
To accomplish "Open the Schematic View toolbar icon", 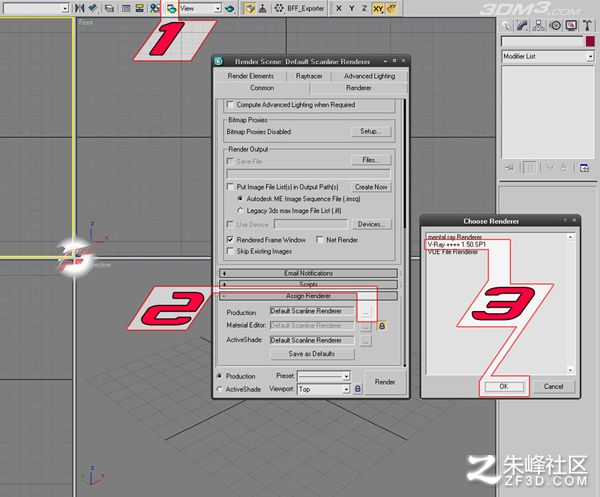I will pyautogui.click(x=140, y=8).
